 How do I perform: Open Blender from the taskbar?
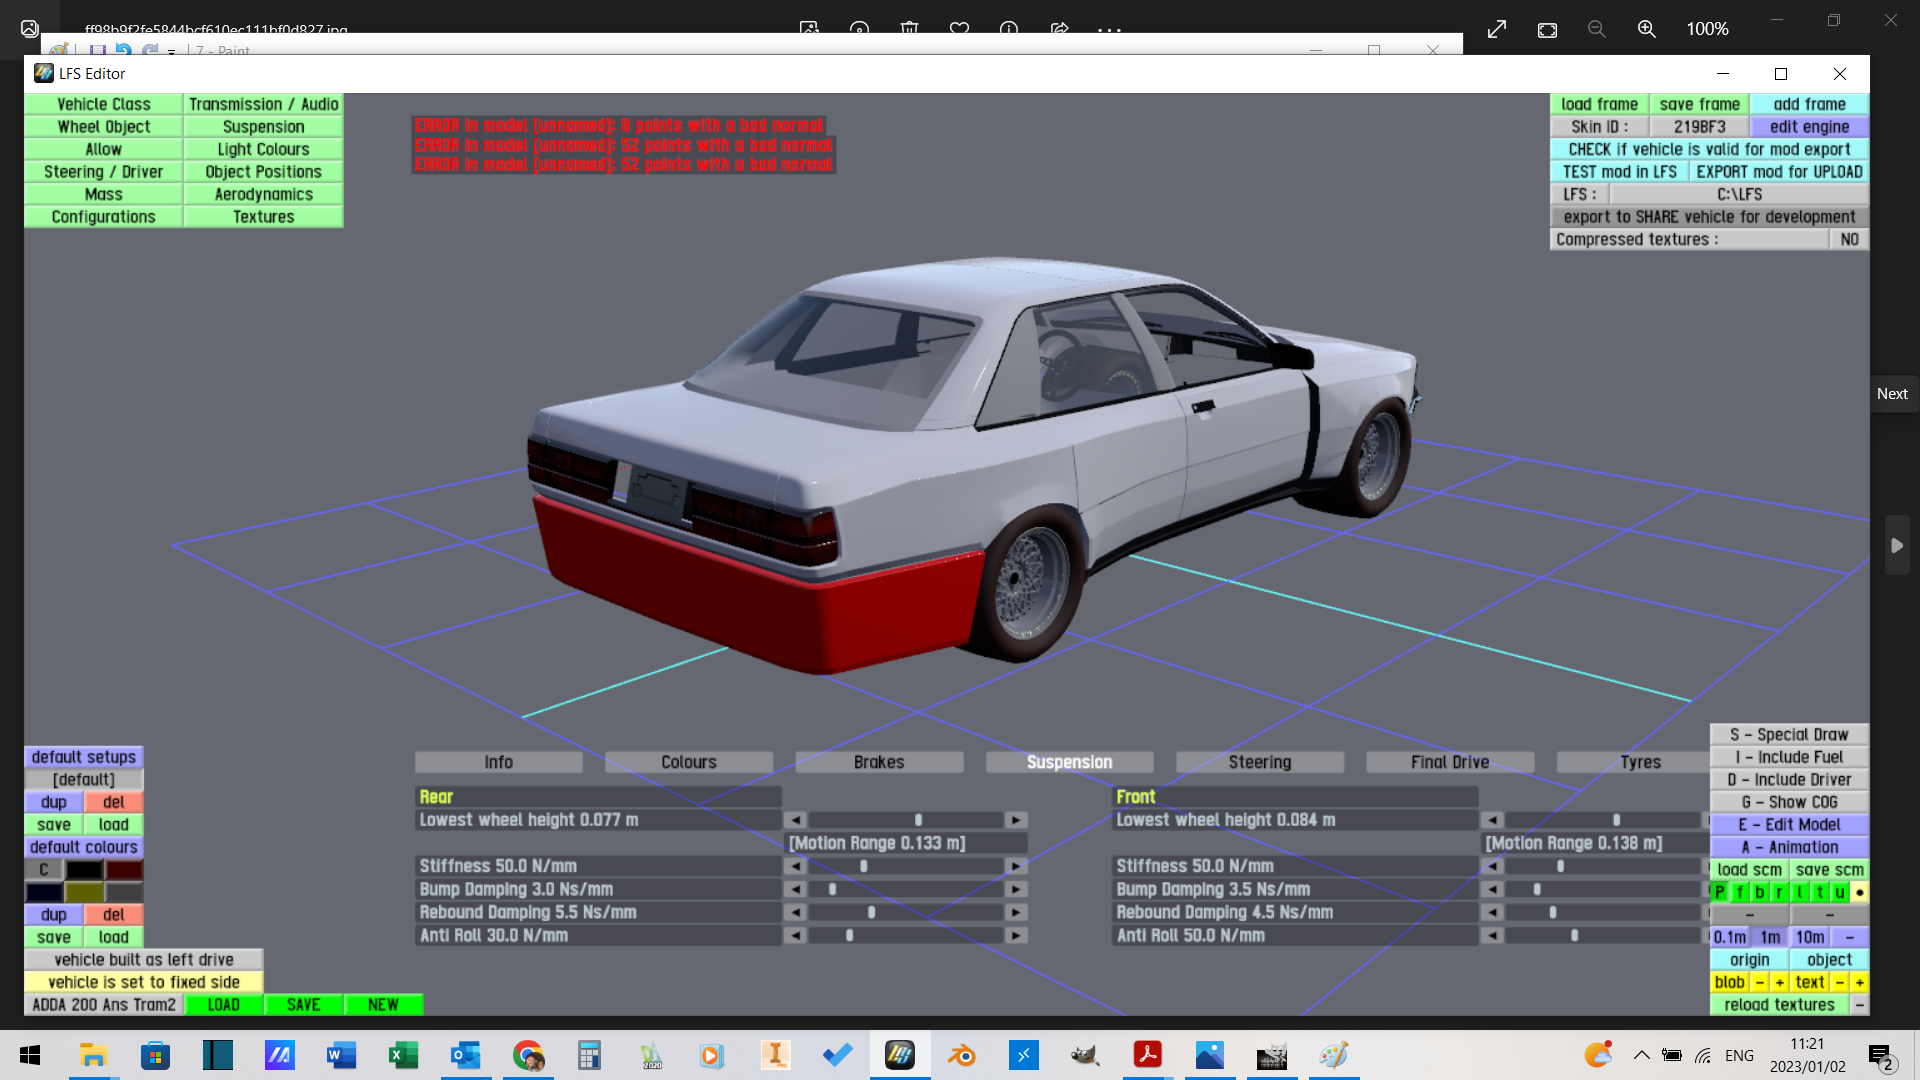961,1055
